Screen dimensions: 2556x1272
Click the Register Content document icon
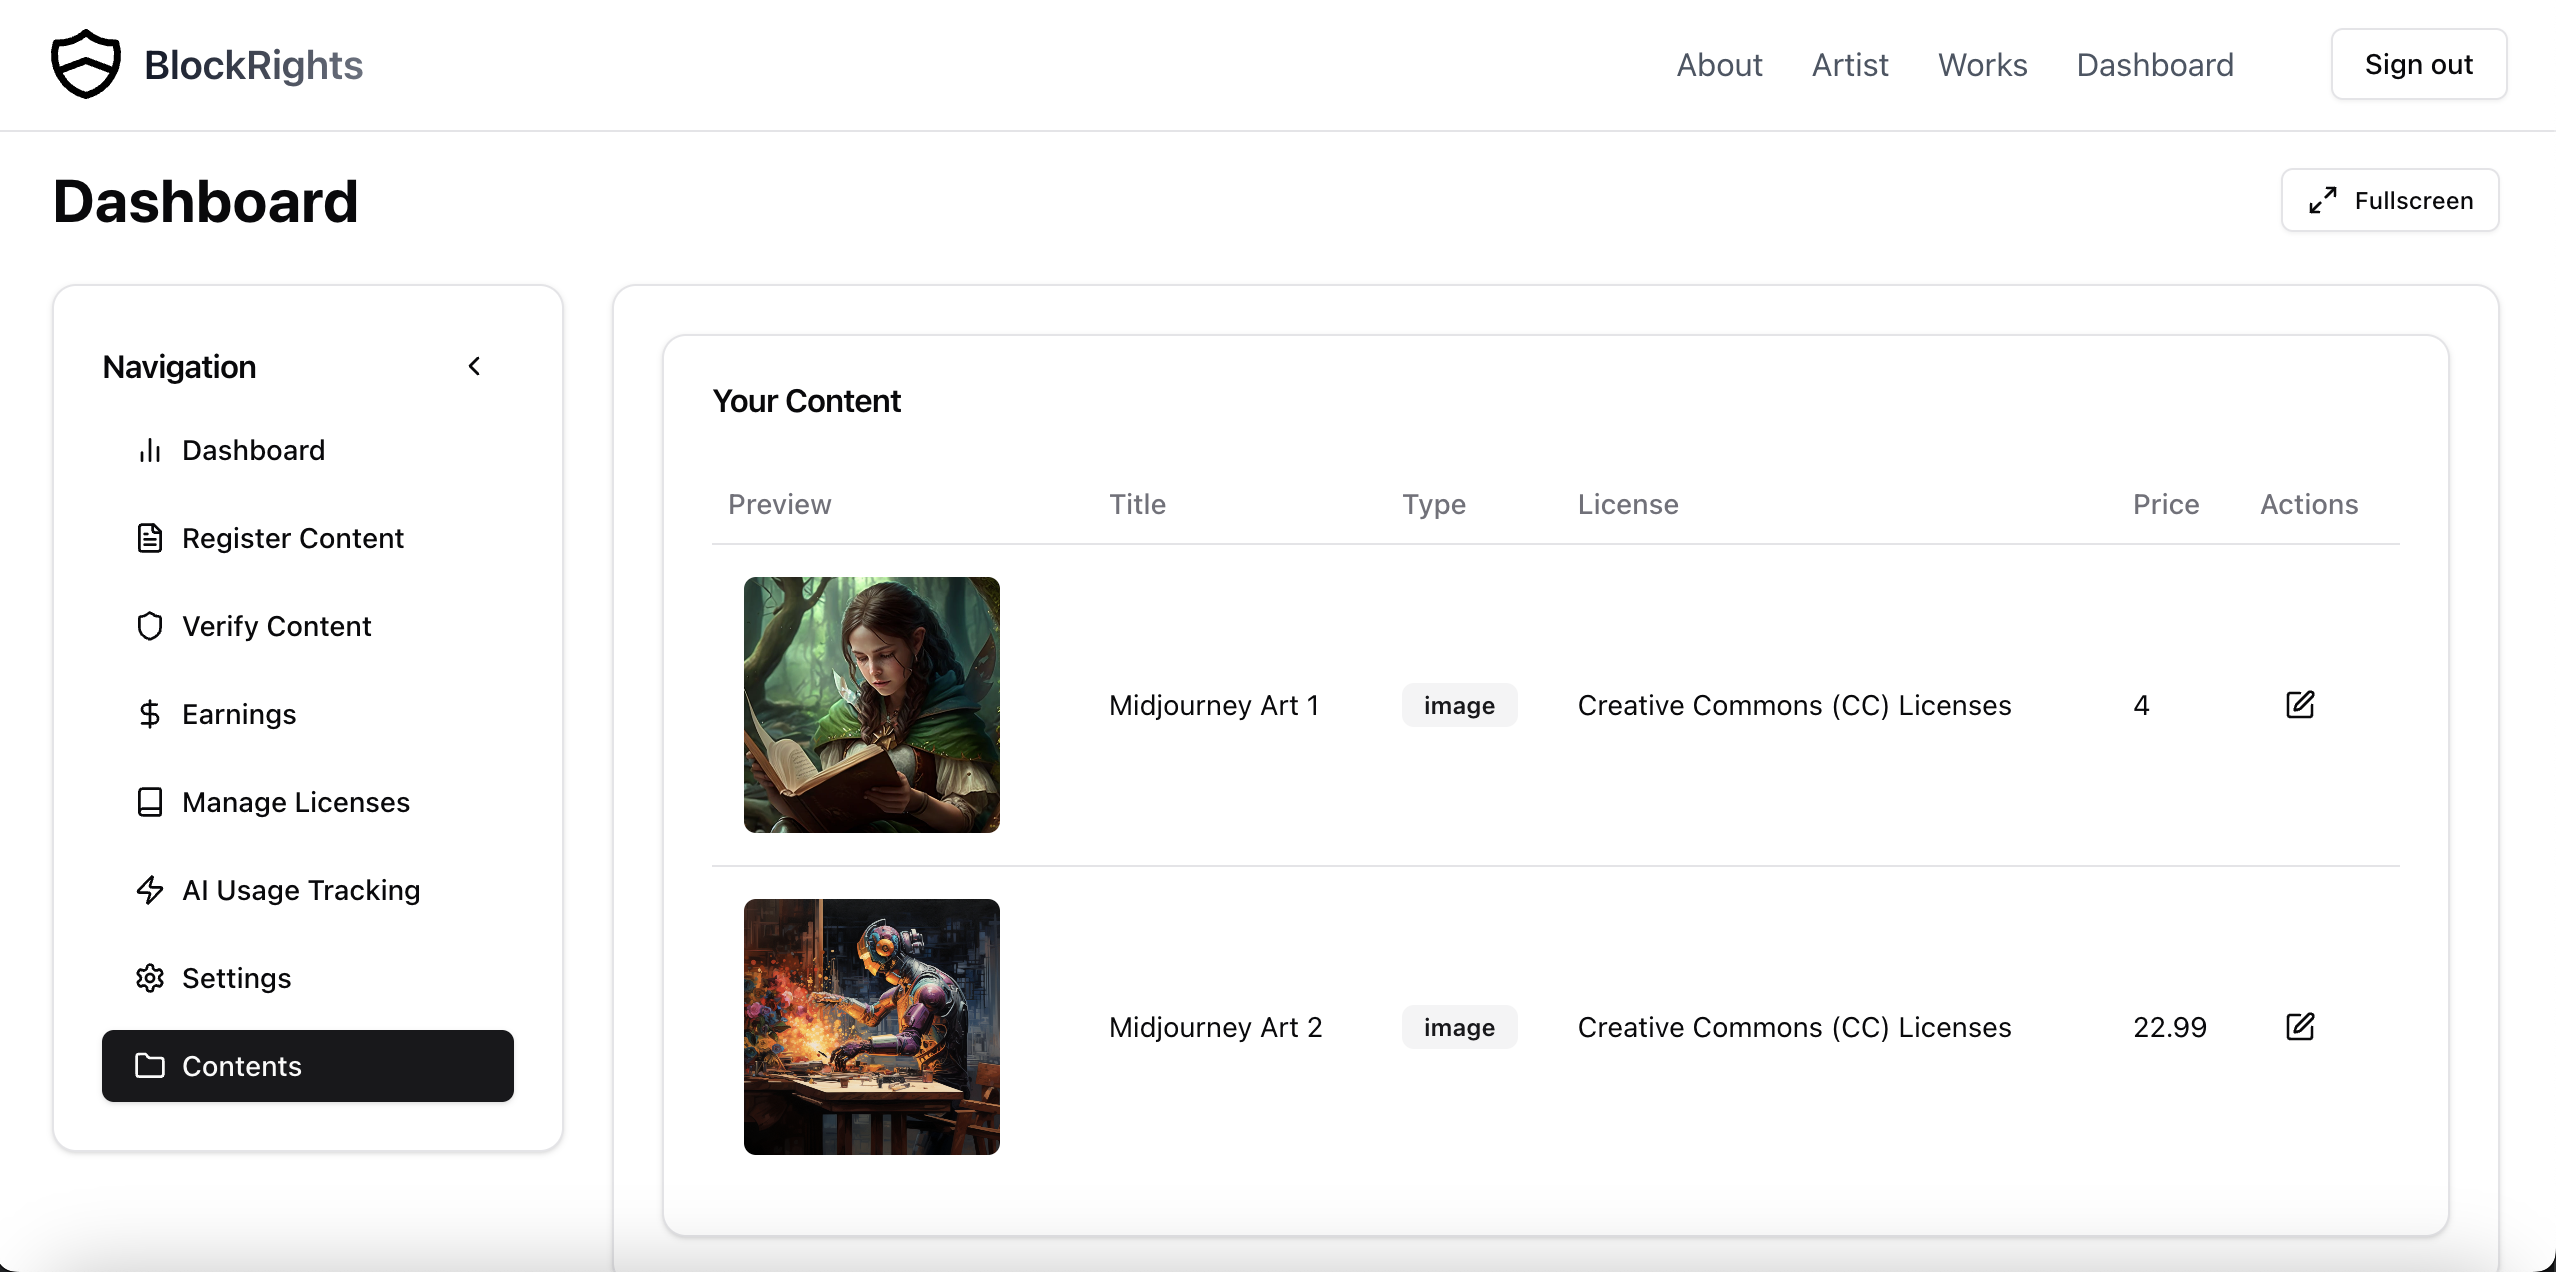pos(150,538)
